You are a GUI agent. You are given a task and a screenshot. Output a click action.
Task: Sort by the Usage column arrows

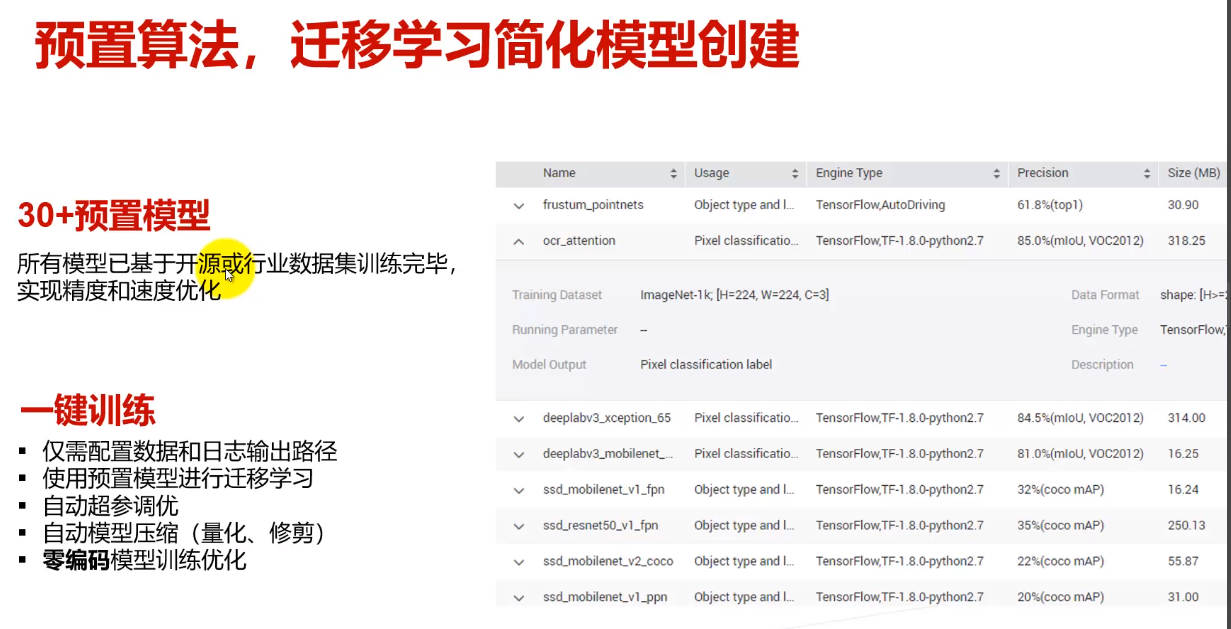click(x=795, y=174)
